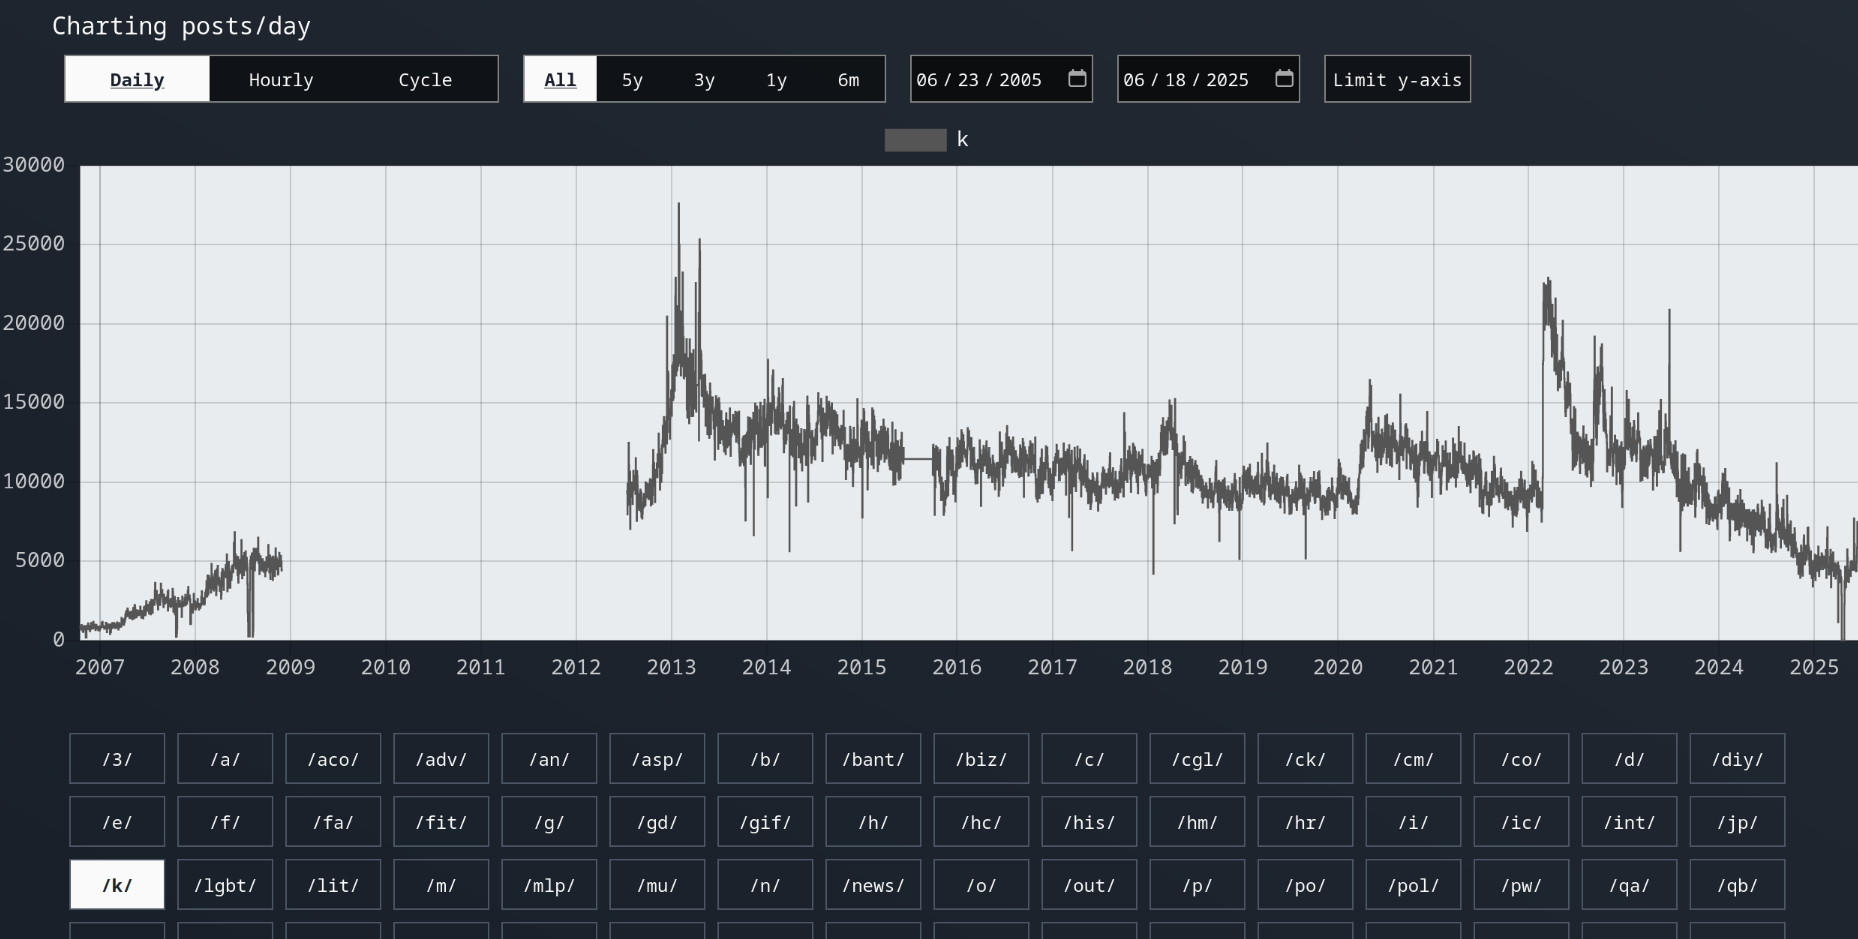1858x939 pixels.
Task: Switch to the Cycle view
Action: [425, 79]
